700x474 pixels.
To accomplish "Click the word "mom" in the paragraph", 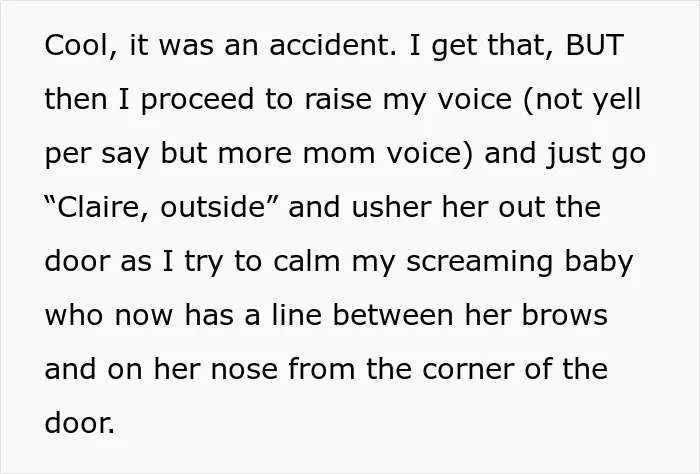I will (x=339, y=154).
